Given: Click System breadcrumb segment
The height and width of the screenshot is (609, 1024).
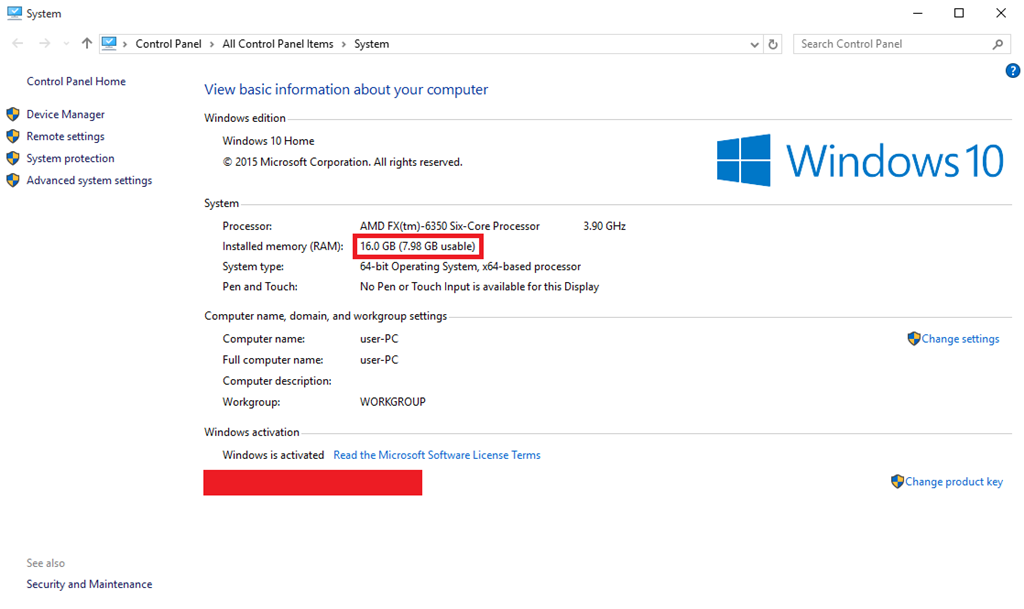Looking at the screenshot, I should tap(372, 44).
